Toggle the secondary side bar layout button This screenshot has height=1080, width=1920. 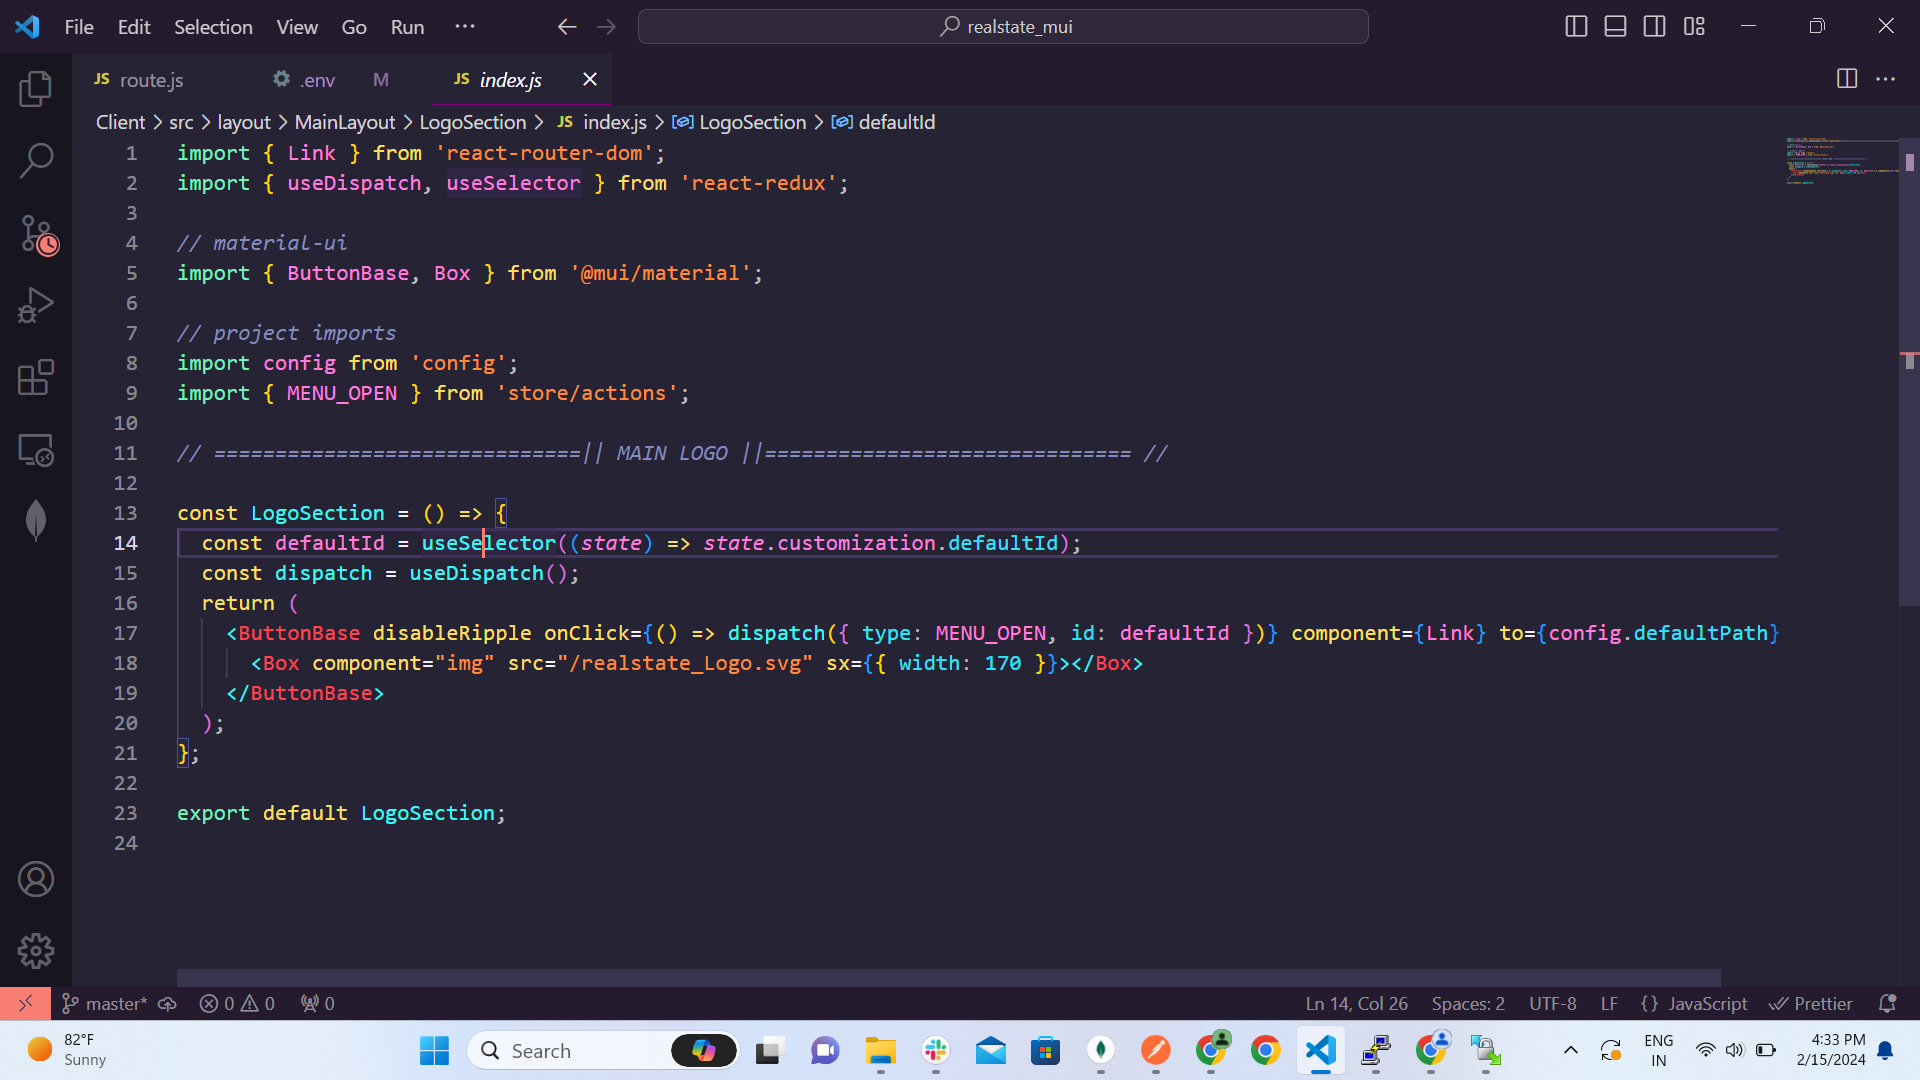pyautogui.click(x=1654, y=27)
